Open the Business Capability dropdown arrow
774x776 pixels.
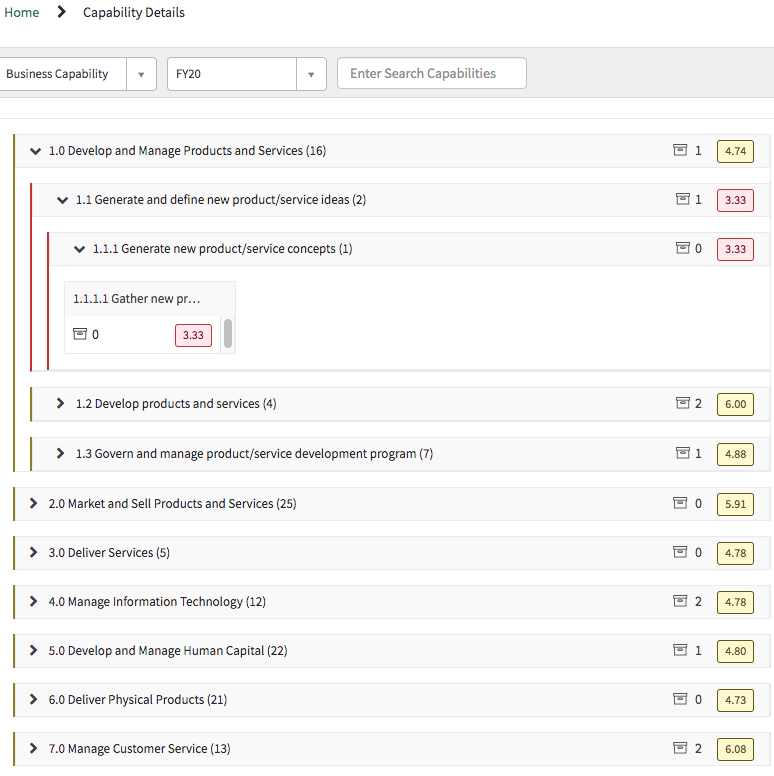[x=141, y=74]
